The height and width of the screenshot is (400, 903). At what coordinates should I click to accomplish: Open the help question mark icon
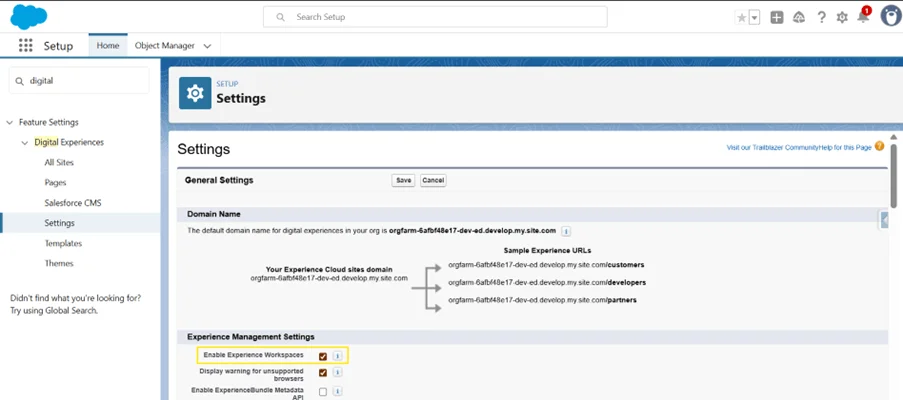(821, 17)
